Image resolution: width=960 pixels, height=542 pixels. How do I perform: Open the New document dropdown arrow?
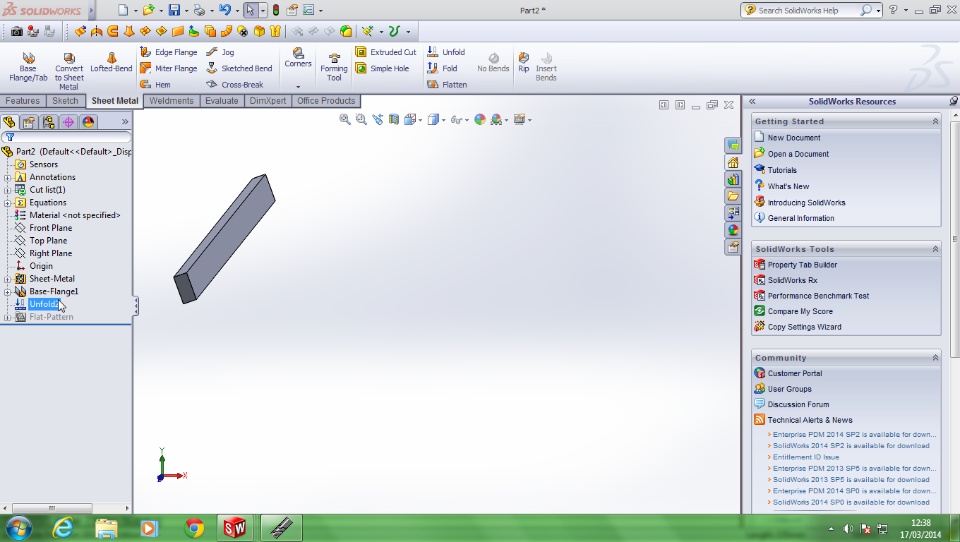point(135,10)
